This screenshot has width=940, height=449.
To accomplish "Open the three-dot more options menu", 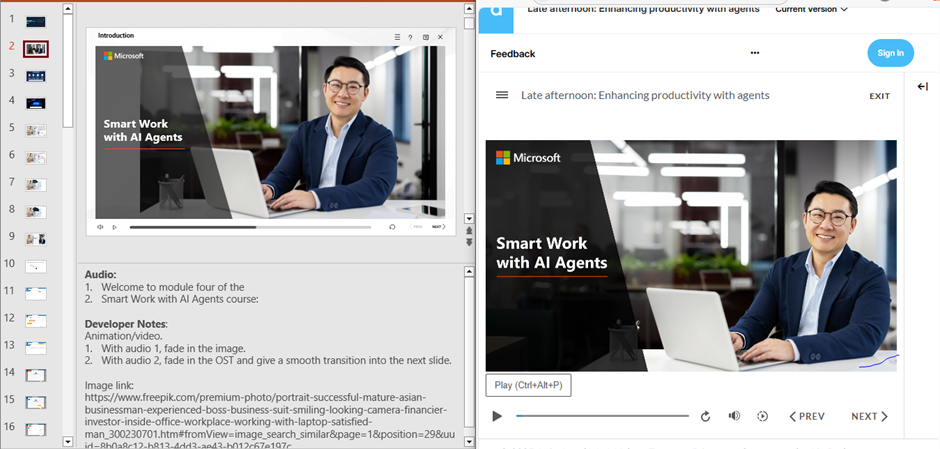I will pos(755,53).
